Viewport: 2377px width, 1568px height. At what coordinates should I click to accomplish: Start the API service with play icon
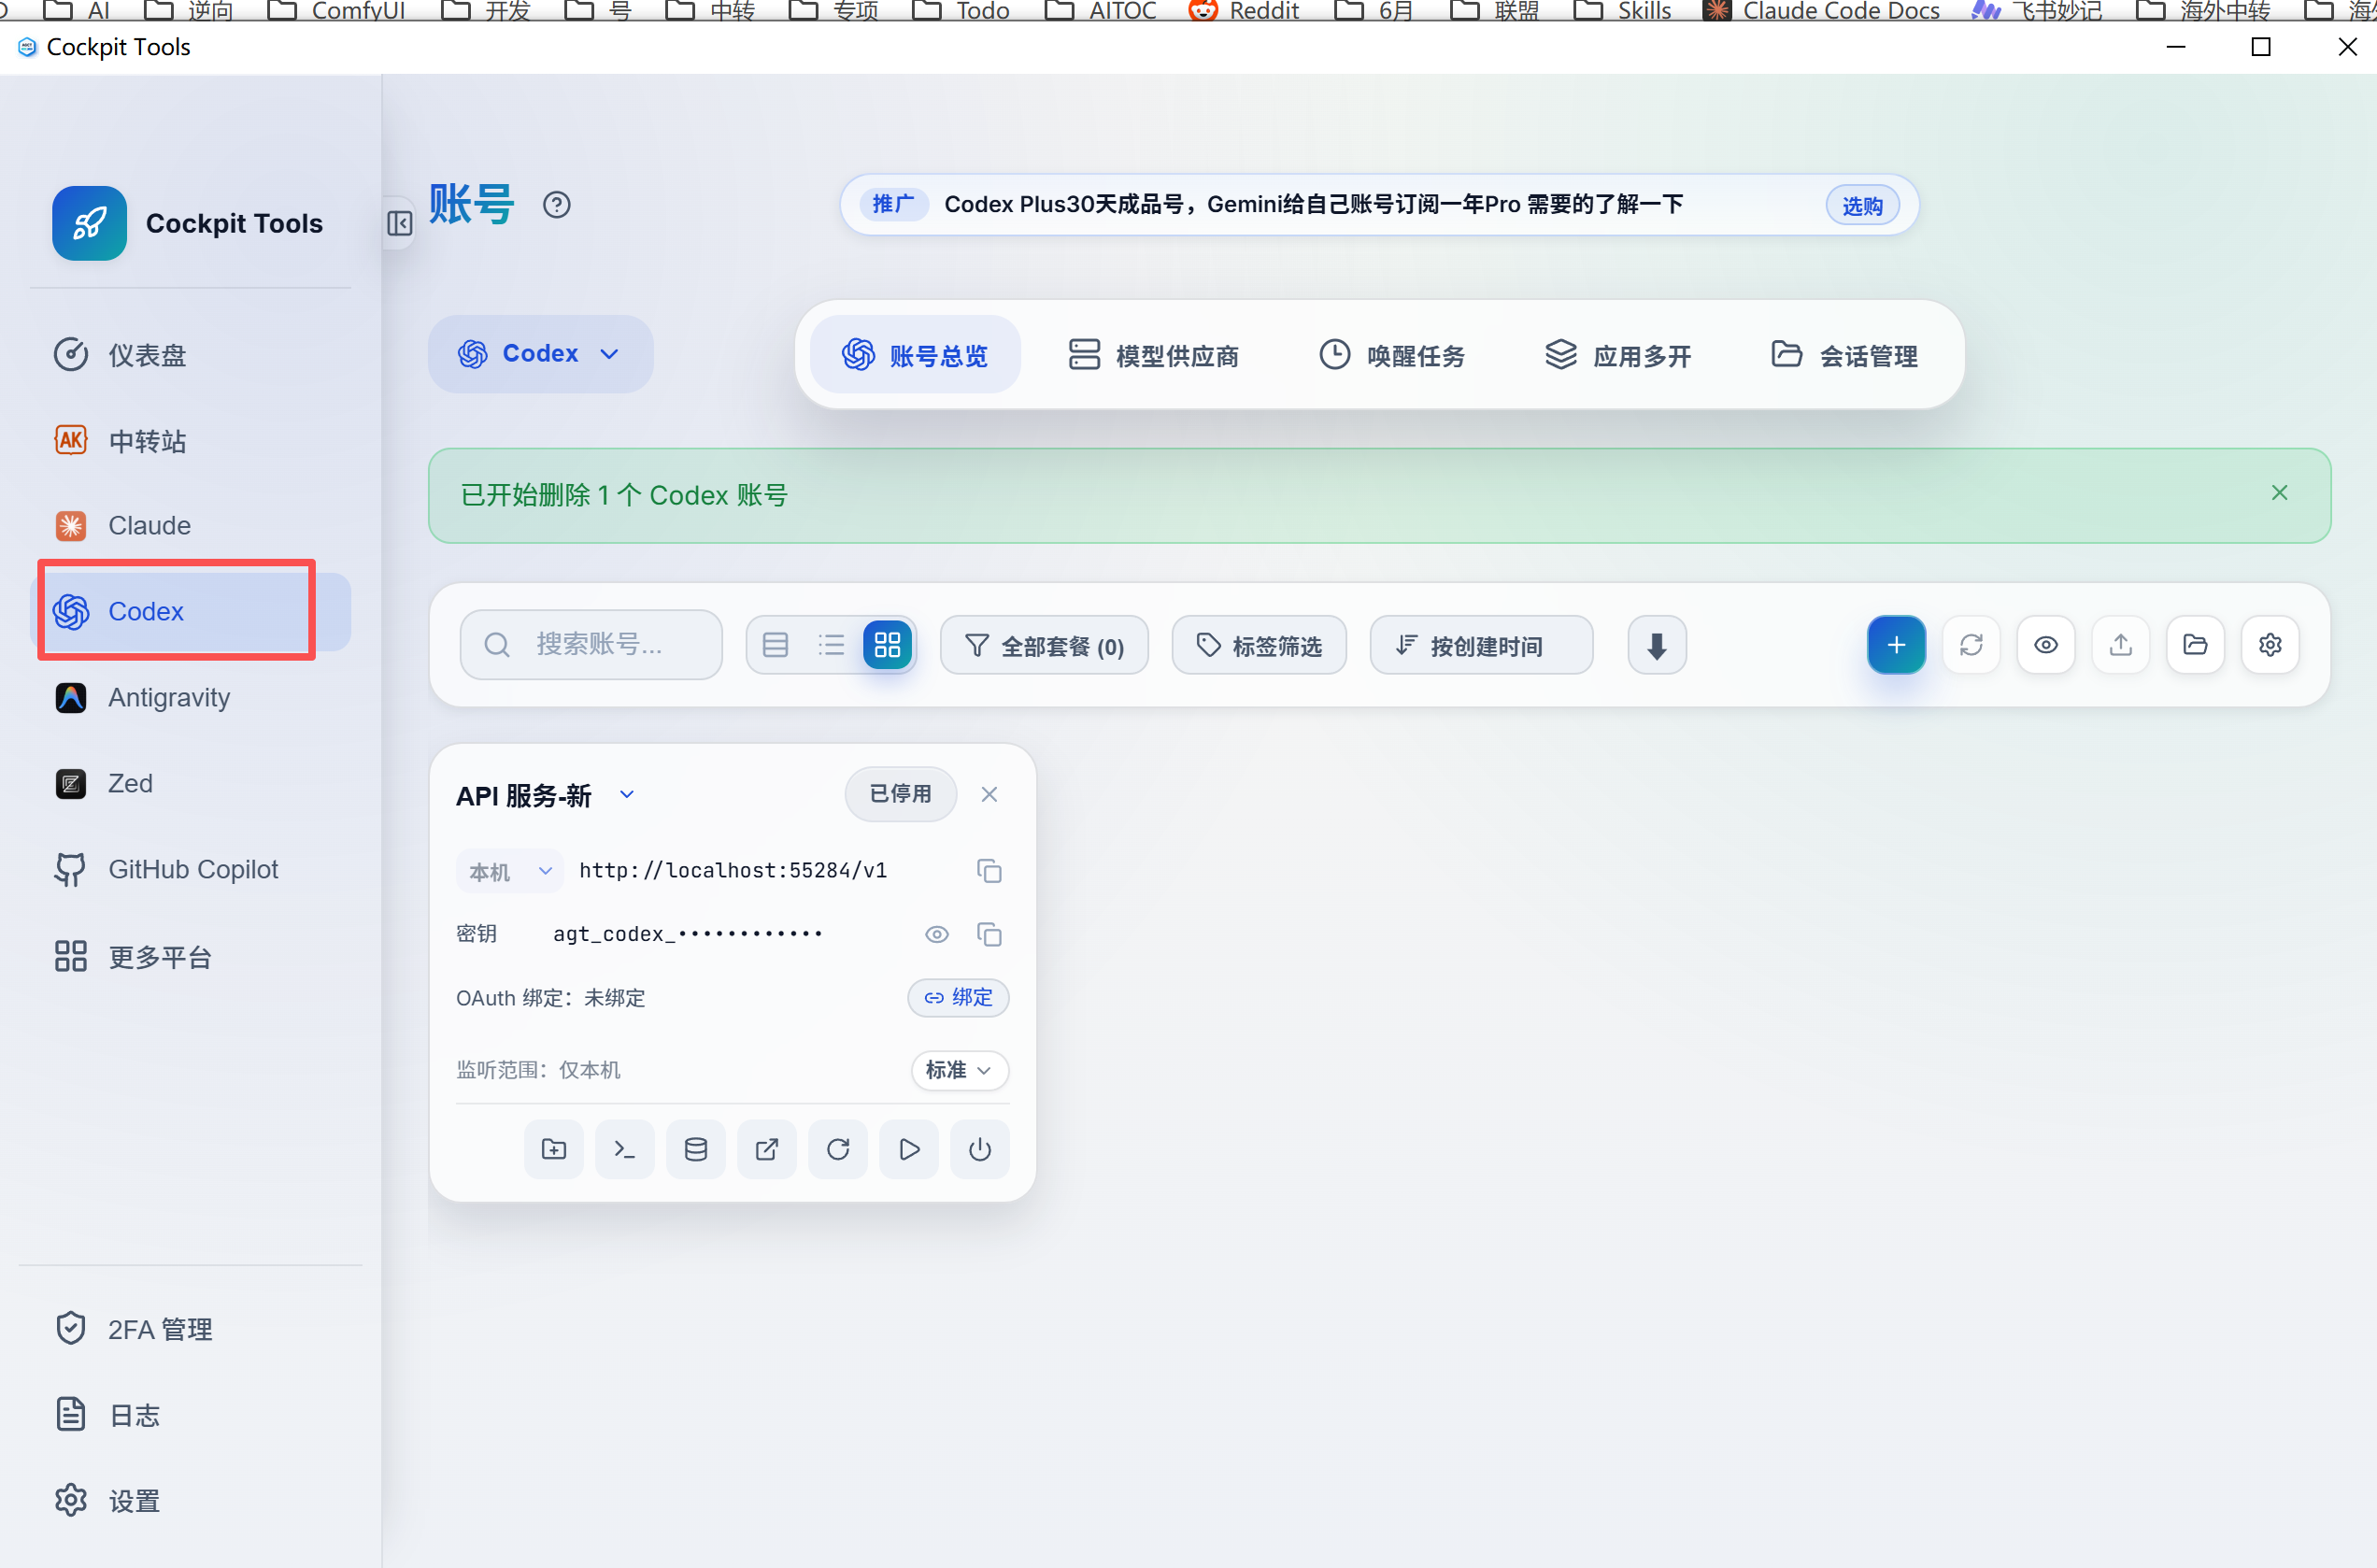pyautogui.click(x=909, y=1149)
